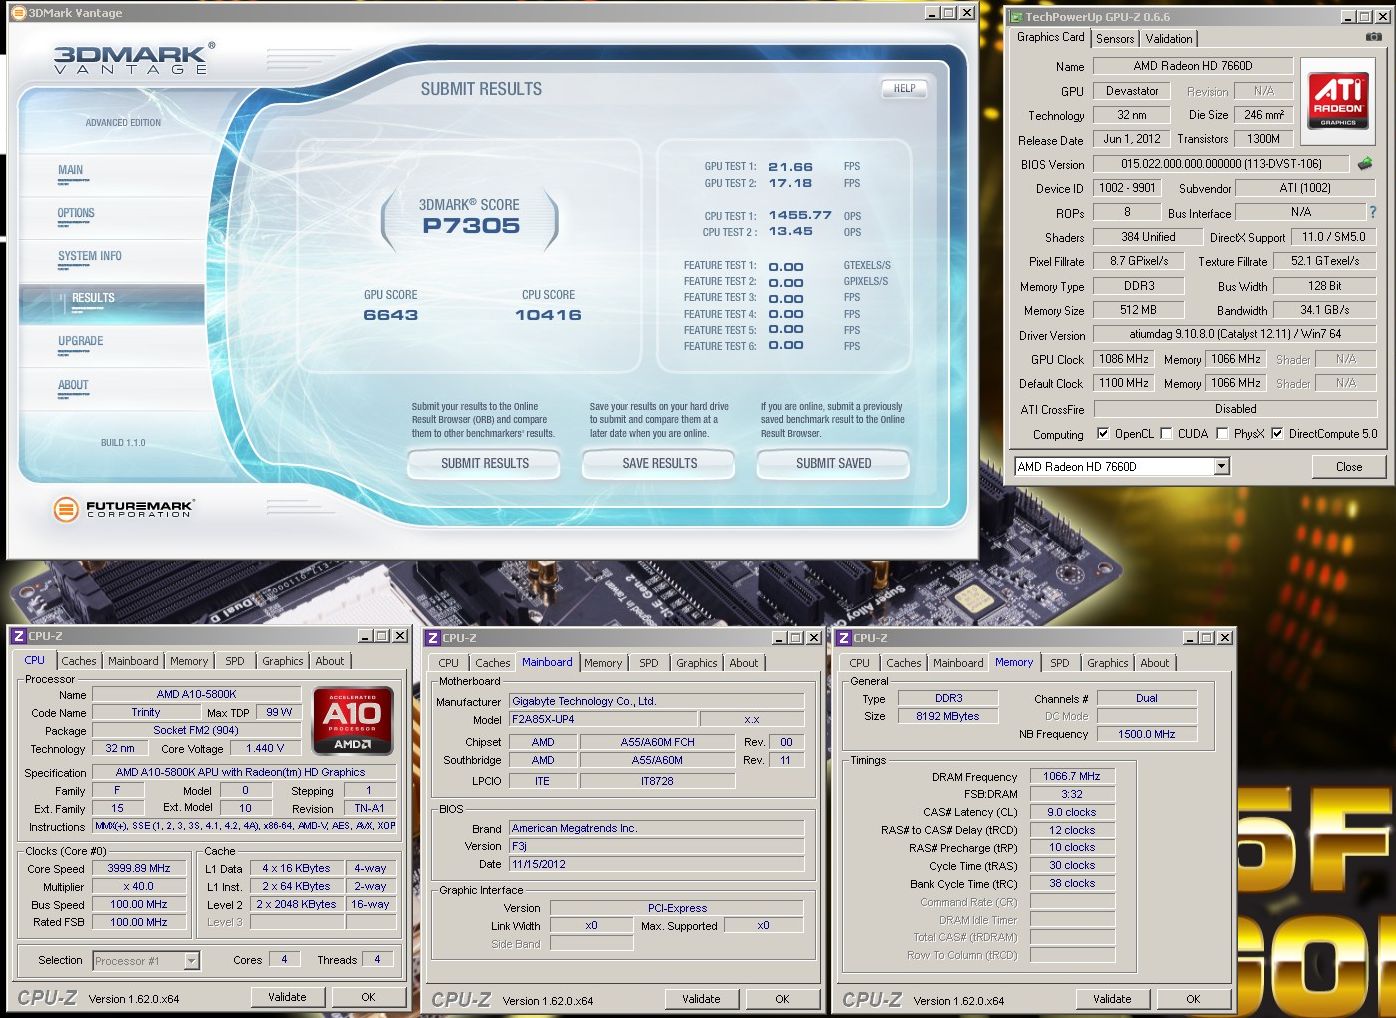Click the GPU Name field in GPU-Z
Screen dimensions: 1396x1018
pyautogui.click(x=1192, y=66)
